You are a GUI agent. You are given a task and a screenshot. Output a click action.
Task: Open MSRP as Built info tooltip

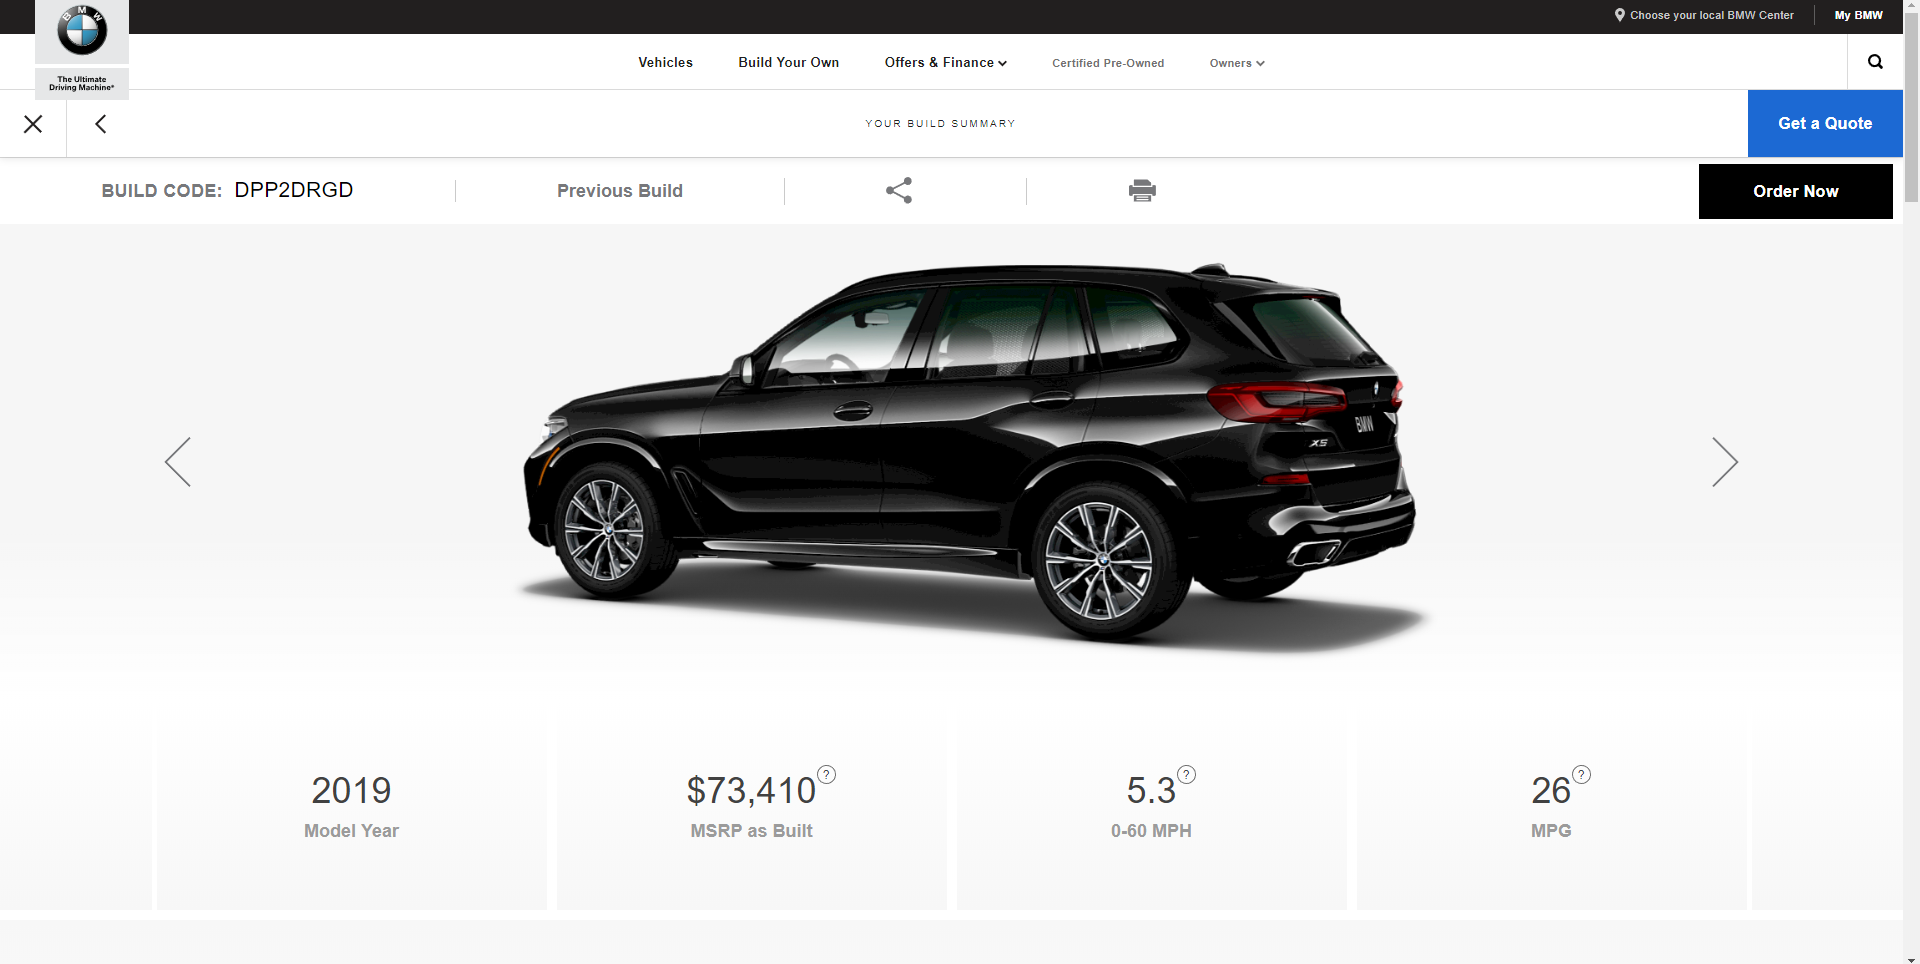coord(827,775)
